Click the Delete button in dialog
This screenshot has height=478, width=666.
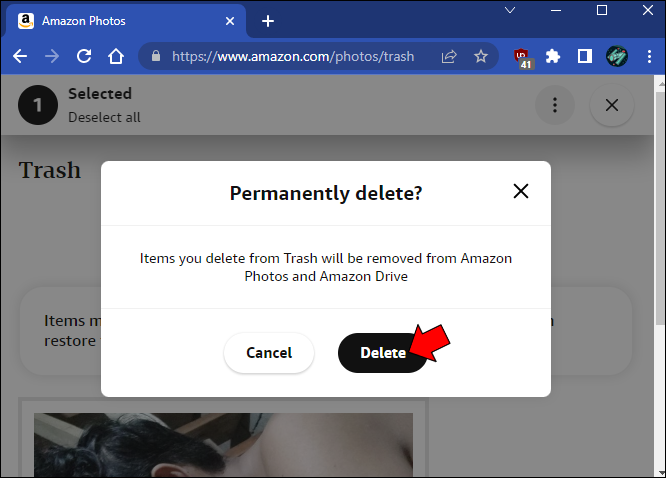(382, 353)
